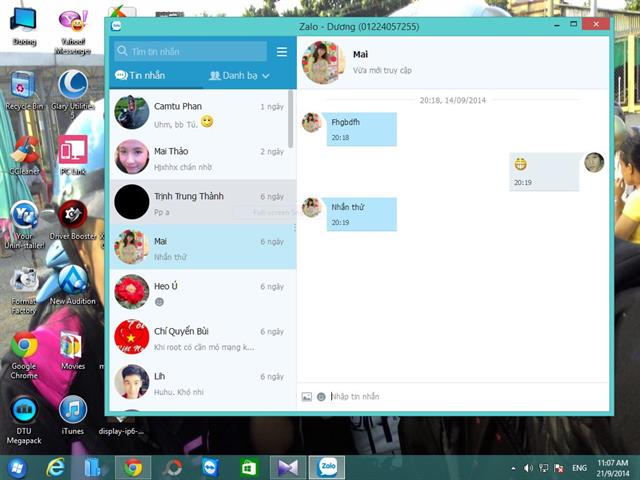Image resolution: width=640 pixels, height=480 pixels.
Task: Click the grinning emoji sent at 20:19
Action: [x=520, y=164]
